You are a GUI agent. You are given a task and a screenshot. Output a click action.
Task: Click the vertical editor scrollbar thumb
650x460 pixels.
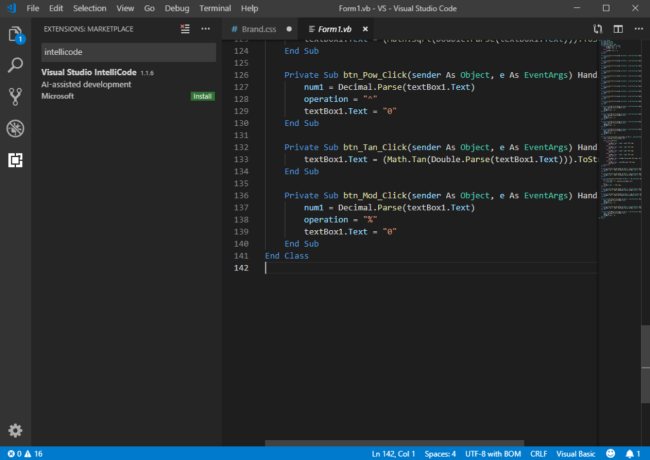click(645, 364)
